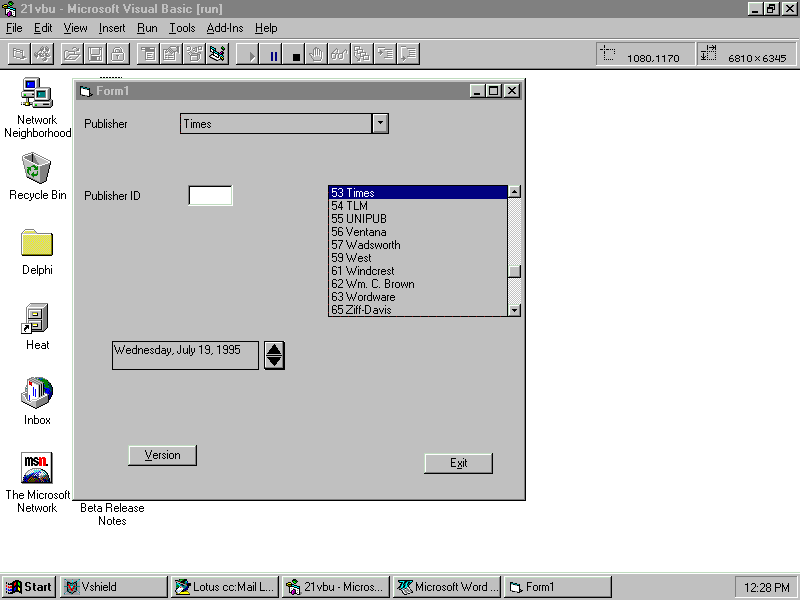The image size is (800, 600).
Task: Open Instant Watch via the eyeglasses icon
Action: [x=340, y=54]
